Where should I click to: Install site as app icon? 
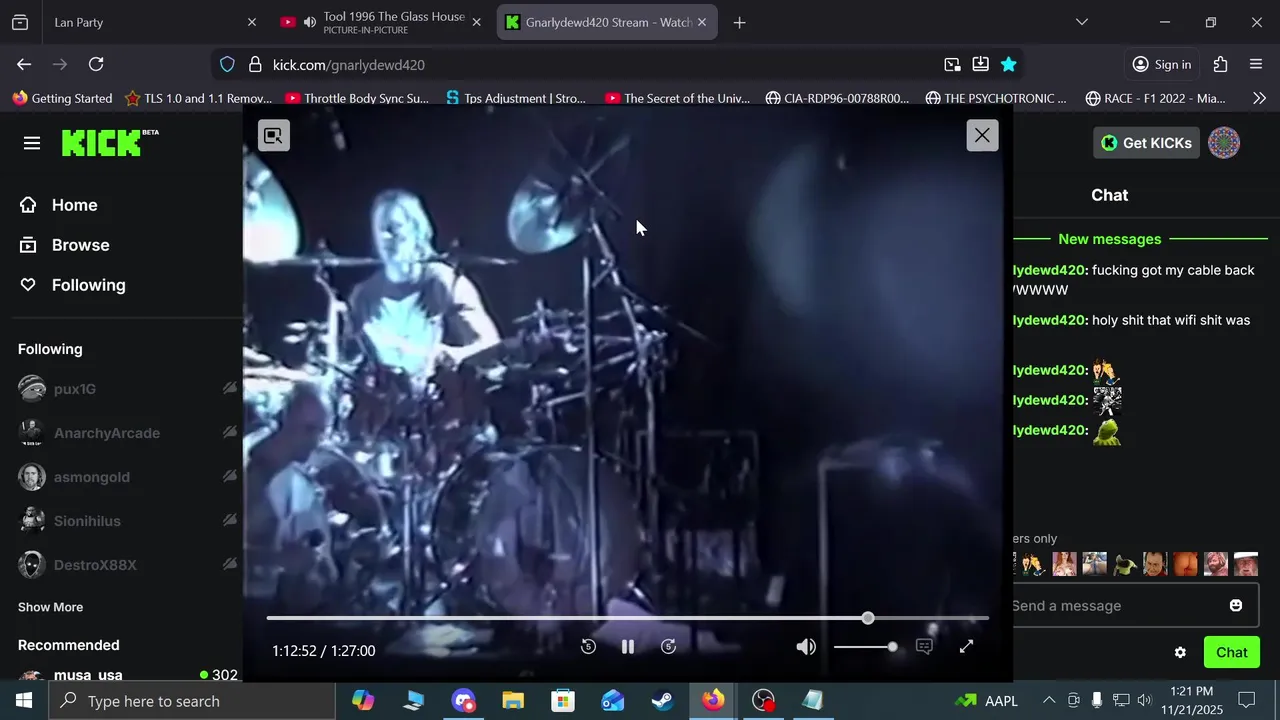click(x=980, y=64)
